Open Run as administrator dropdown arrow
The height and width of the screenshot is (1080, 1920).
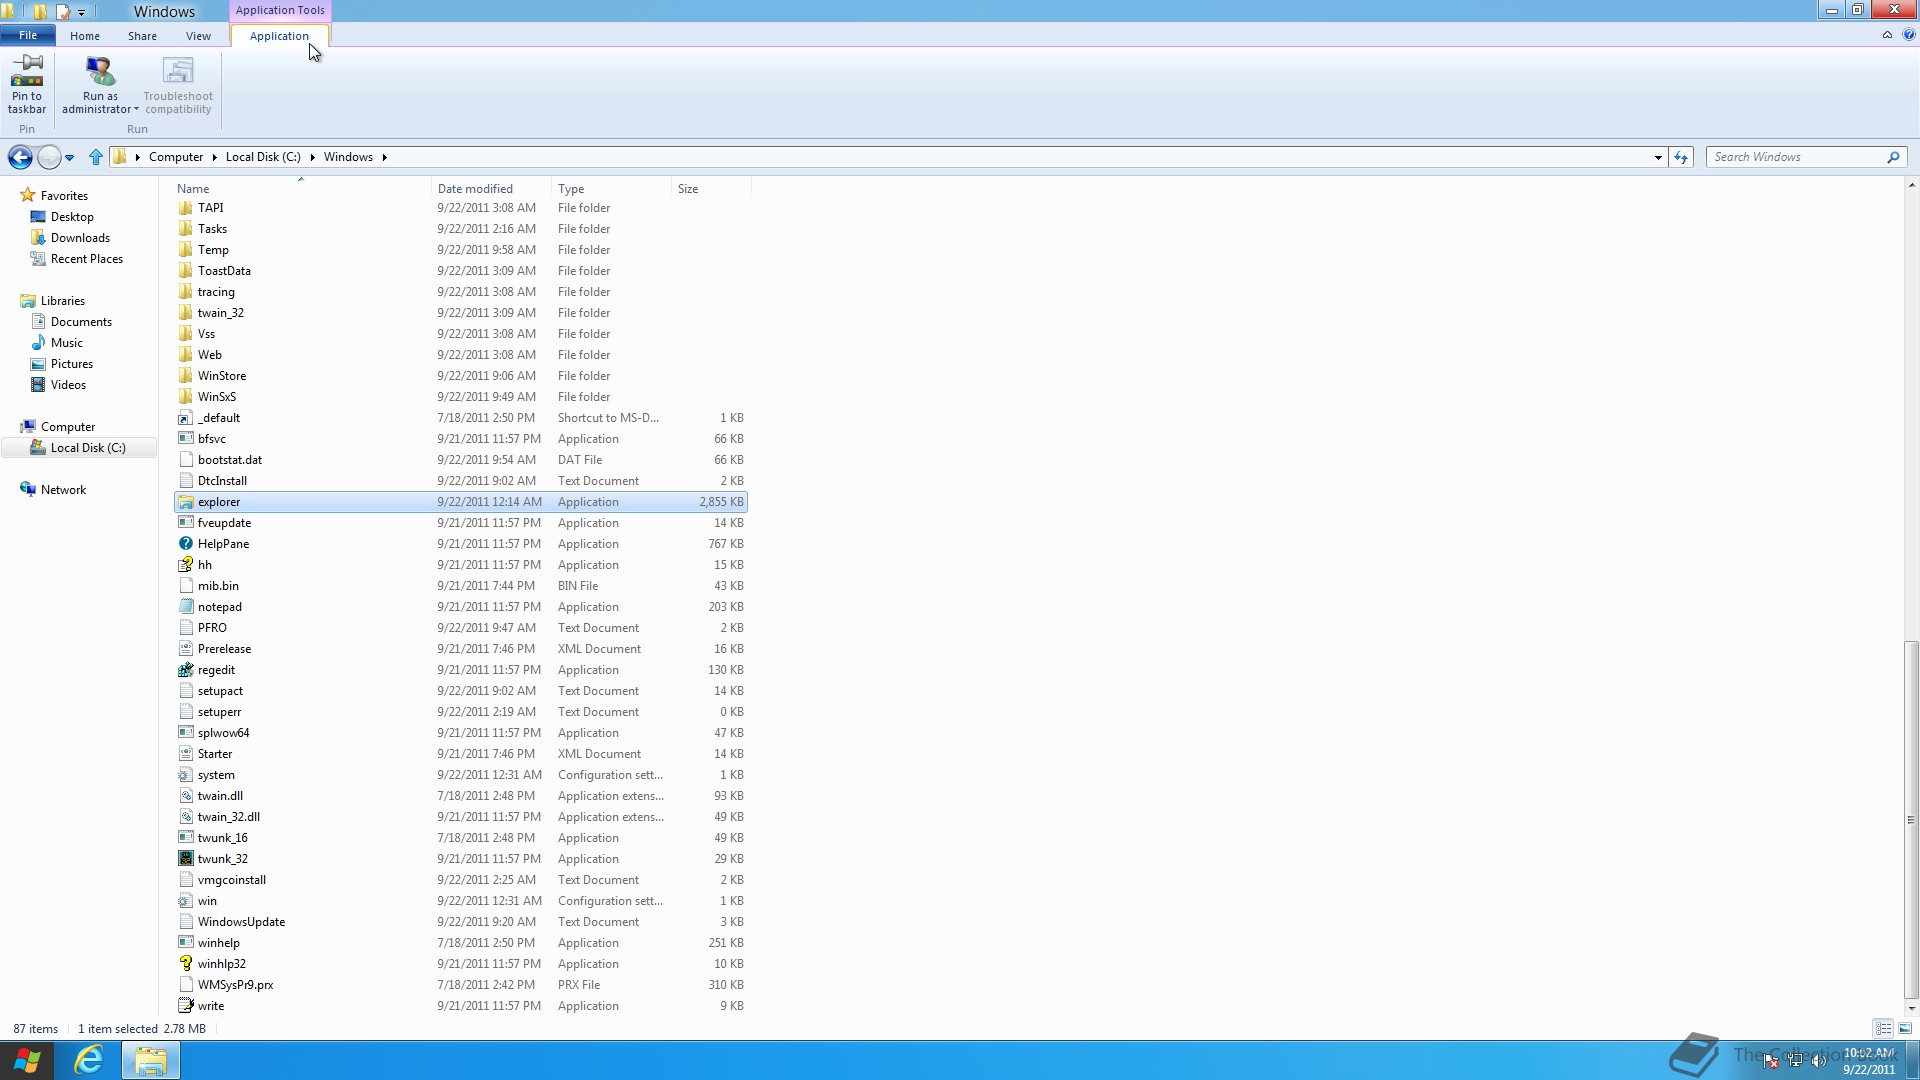(x=136, y=110)
